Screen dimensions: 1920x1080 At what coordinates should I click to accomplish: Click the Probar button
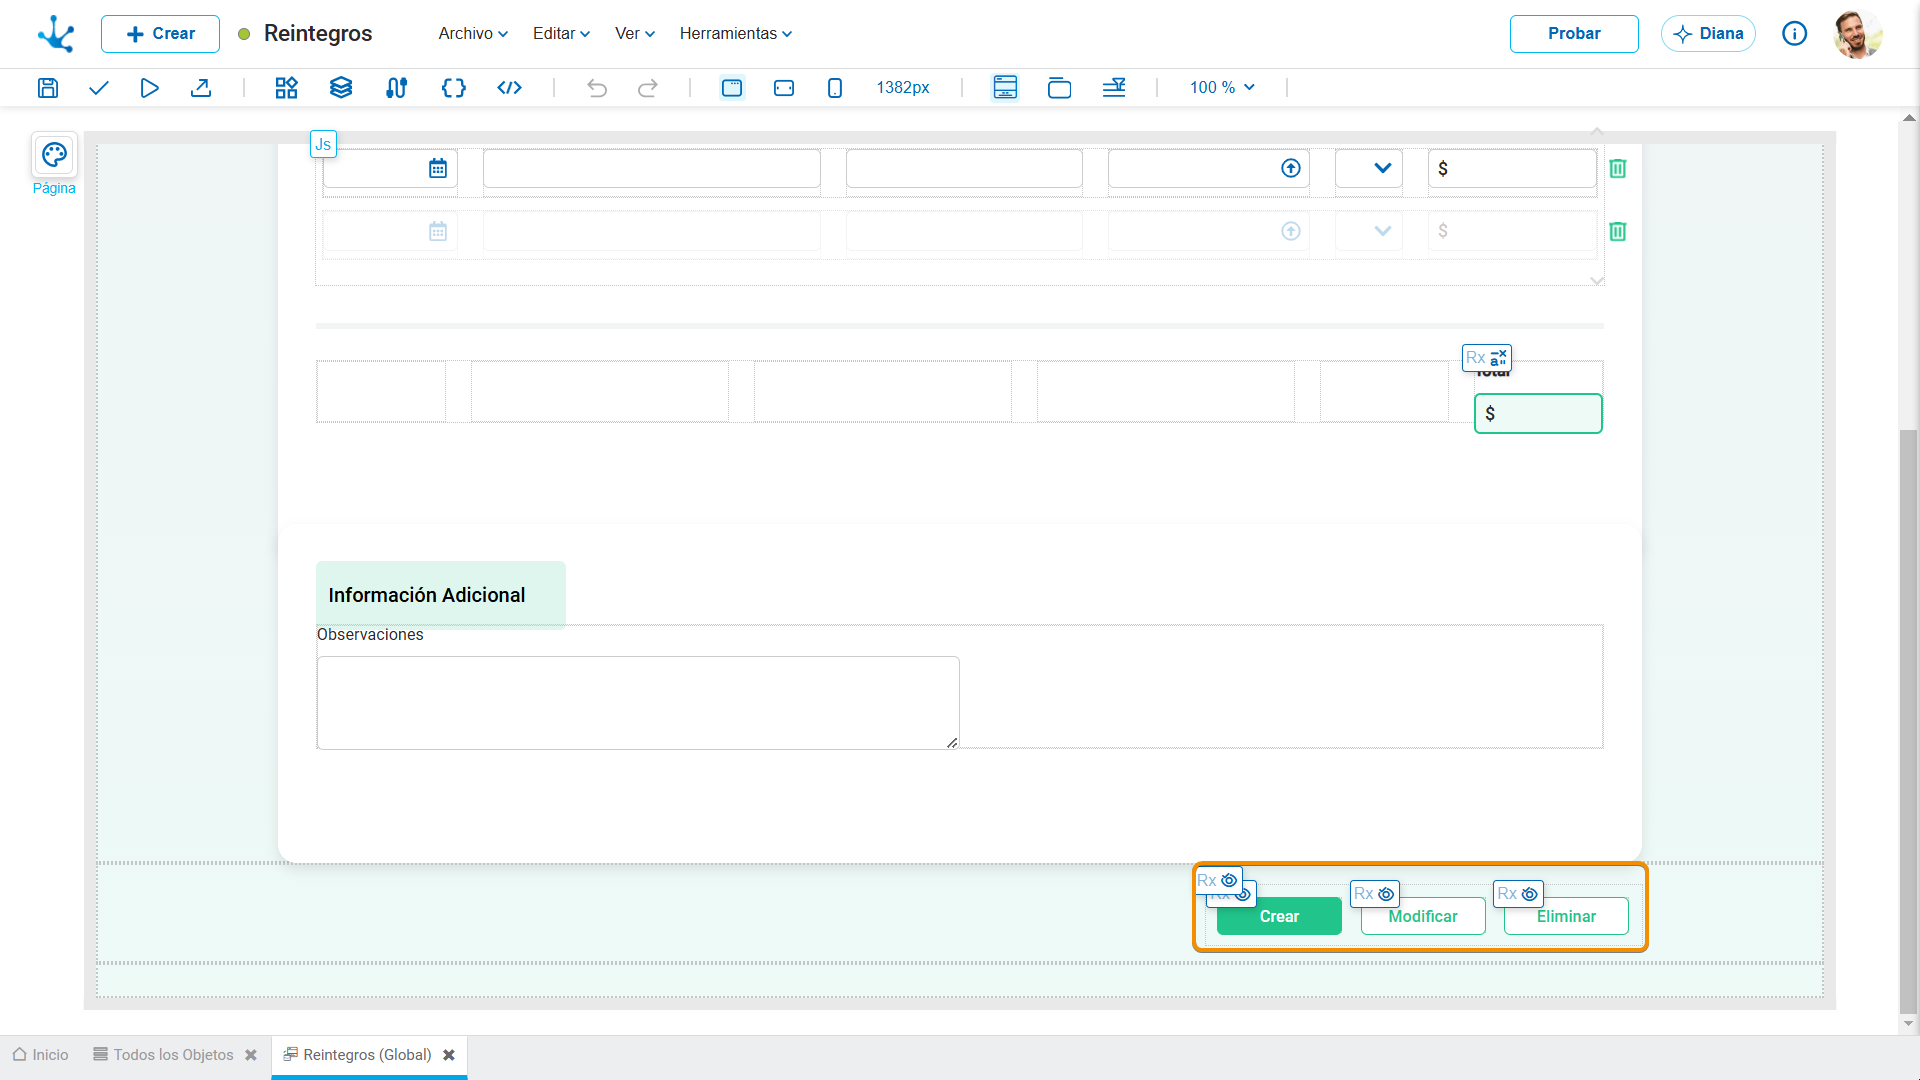pos(1574,34)
